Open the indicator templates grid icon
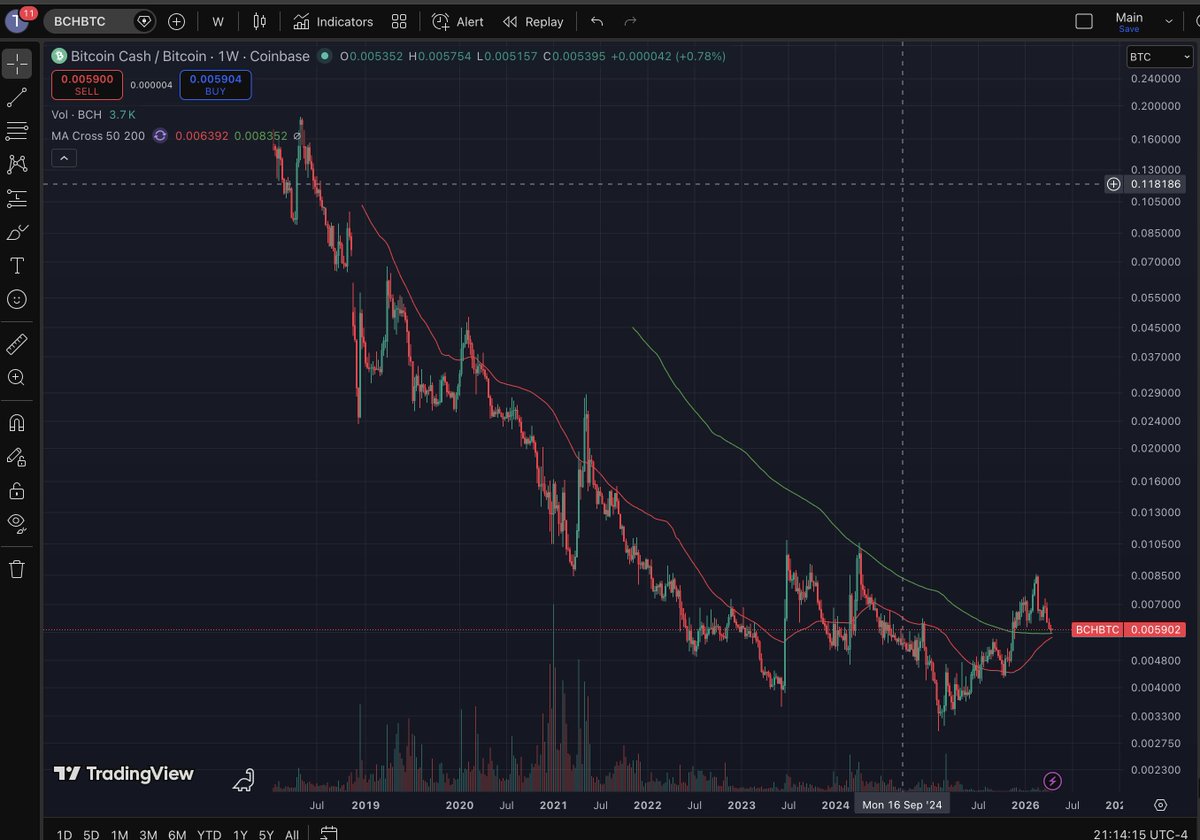Image resolution: width=1200 pixels, height=840 pixels. (x=399, y=21)
